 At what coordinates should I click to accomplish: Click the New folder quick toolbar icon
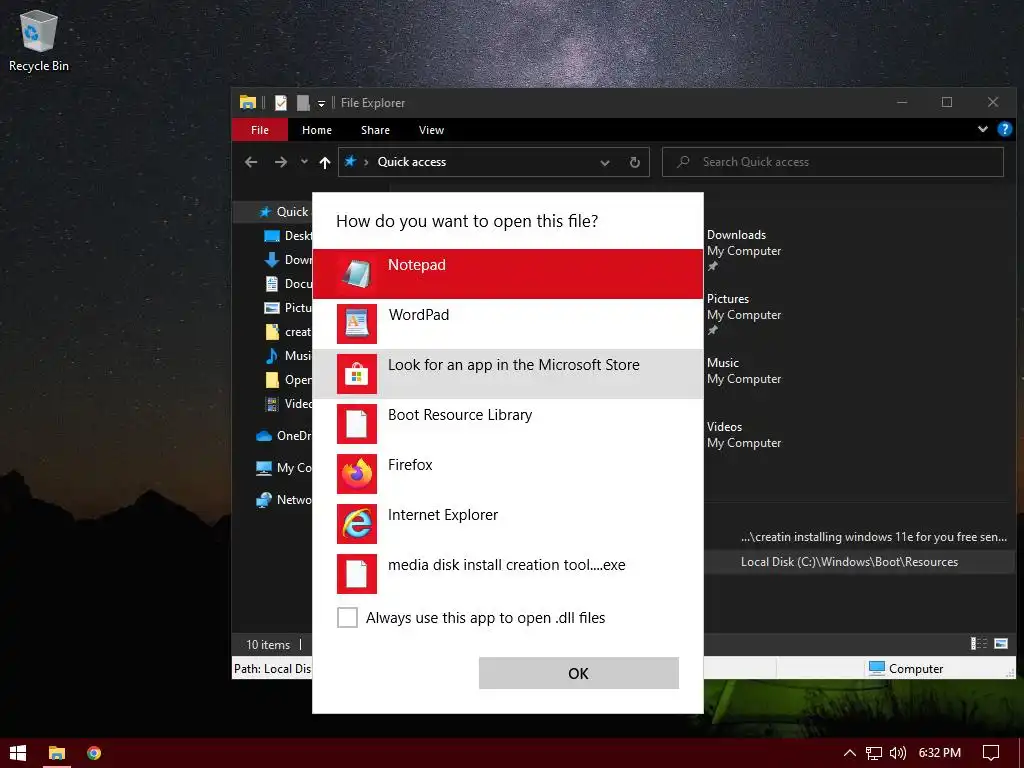(302, 103)
